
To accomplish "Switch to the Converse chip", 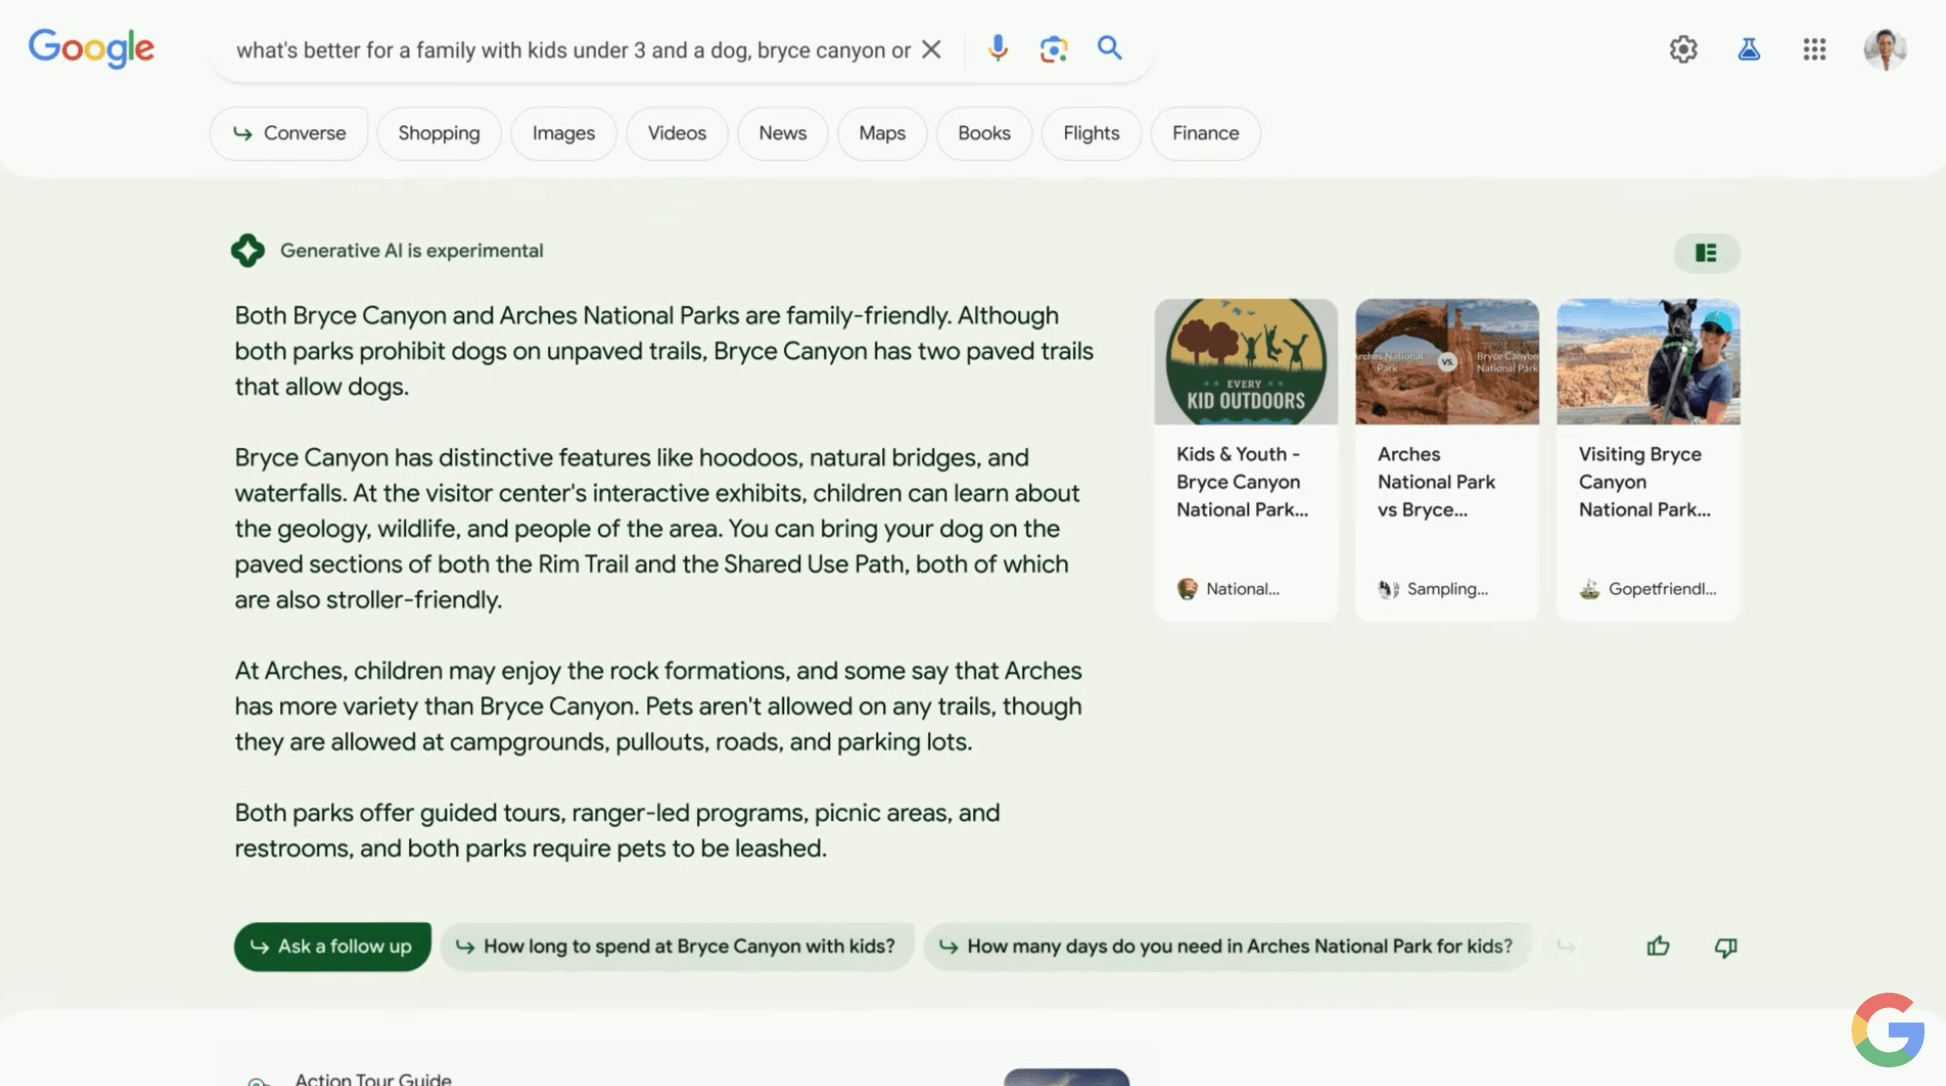I will click(x=289, y=133).
